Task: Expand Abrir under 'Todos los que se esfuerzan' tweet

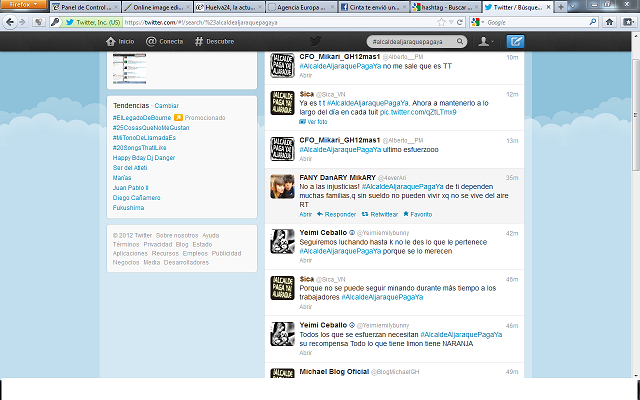Action: coord(305,353)
